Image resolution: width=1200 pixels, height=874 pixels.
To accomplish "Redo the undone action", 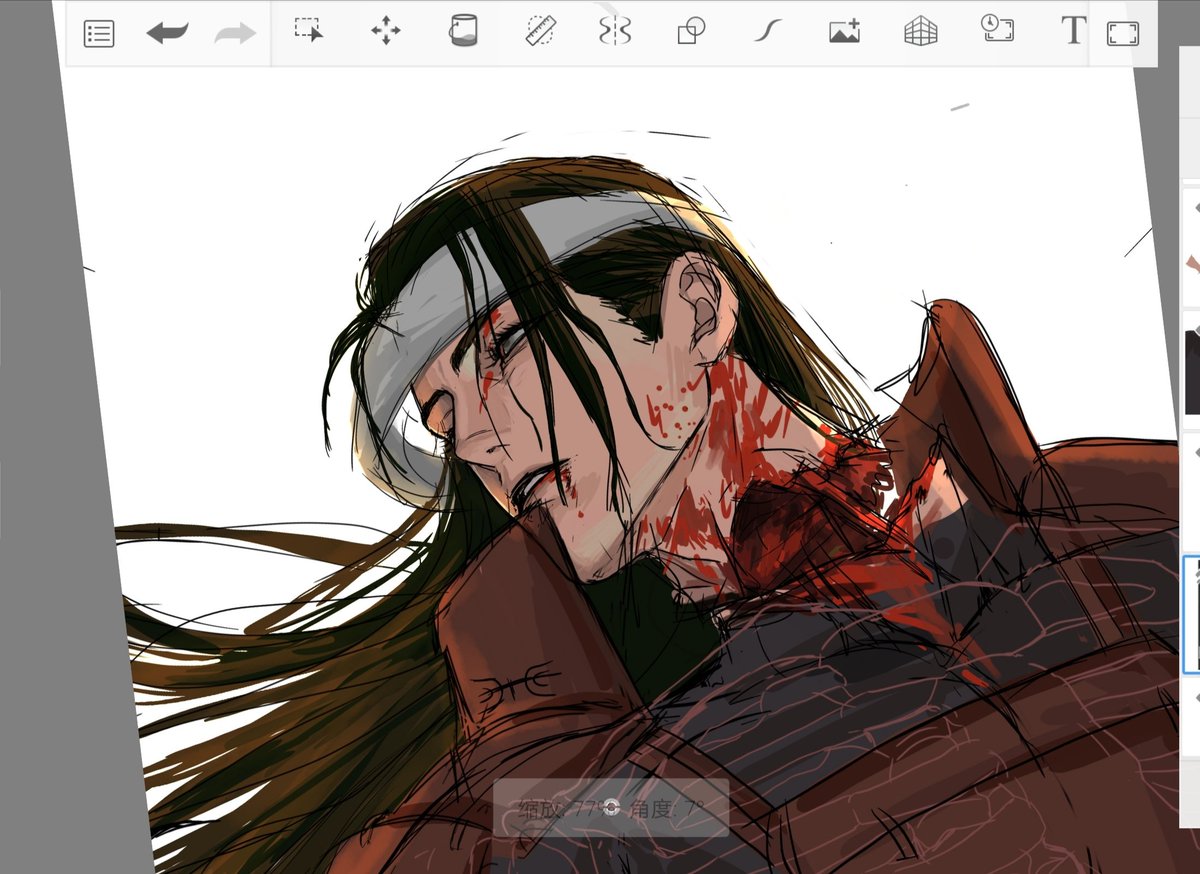I will (x=235, y=34).
